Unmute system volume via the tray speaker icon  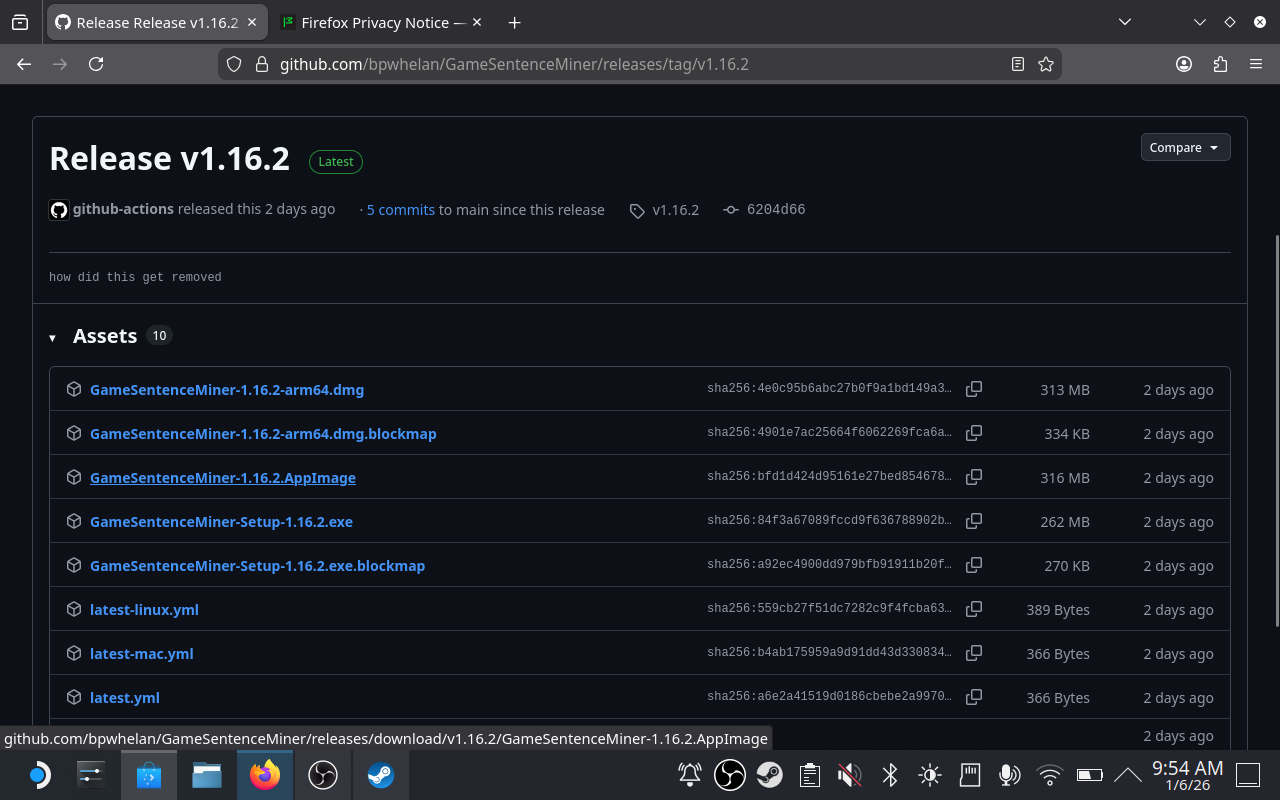tap(849, 775)
